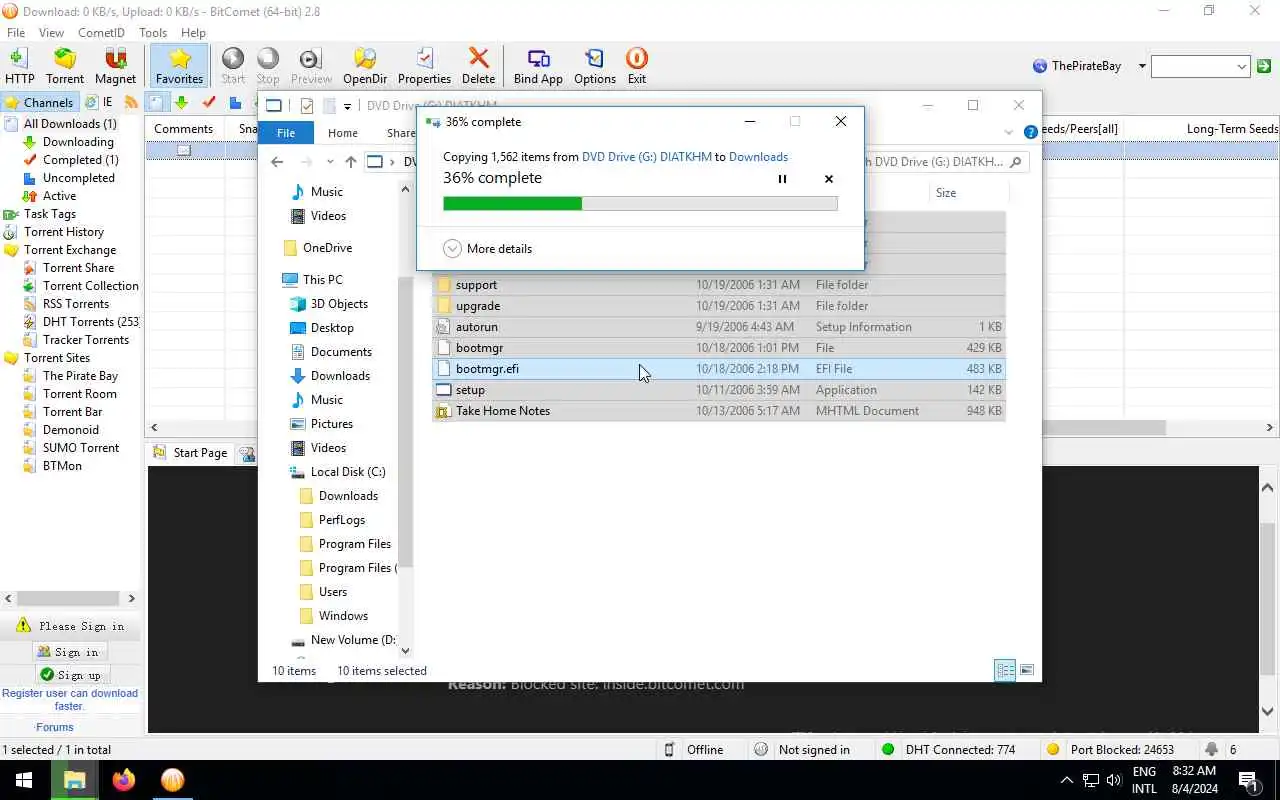Click the Explorer Help question mark icon
This screenshot has height=800, width=1280.
click(x=1031, y=132)
